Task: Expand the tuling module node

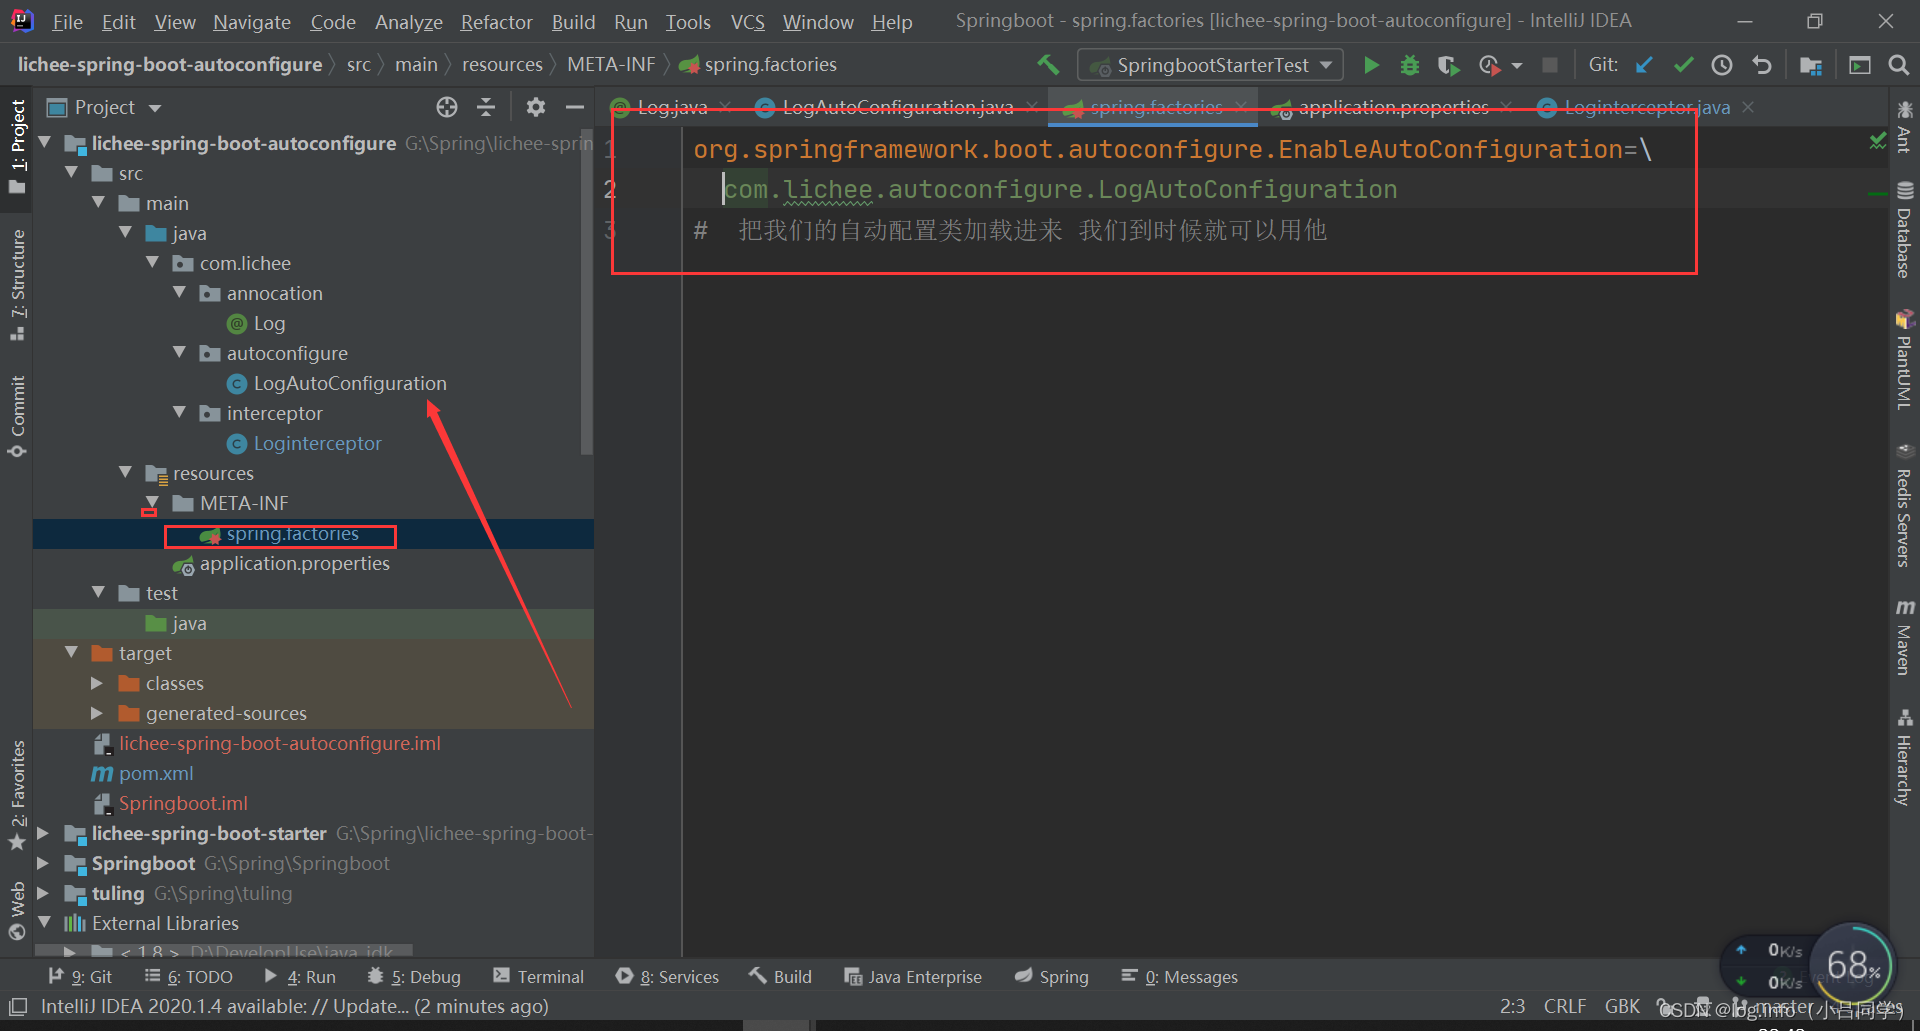Action: point(44,893)
